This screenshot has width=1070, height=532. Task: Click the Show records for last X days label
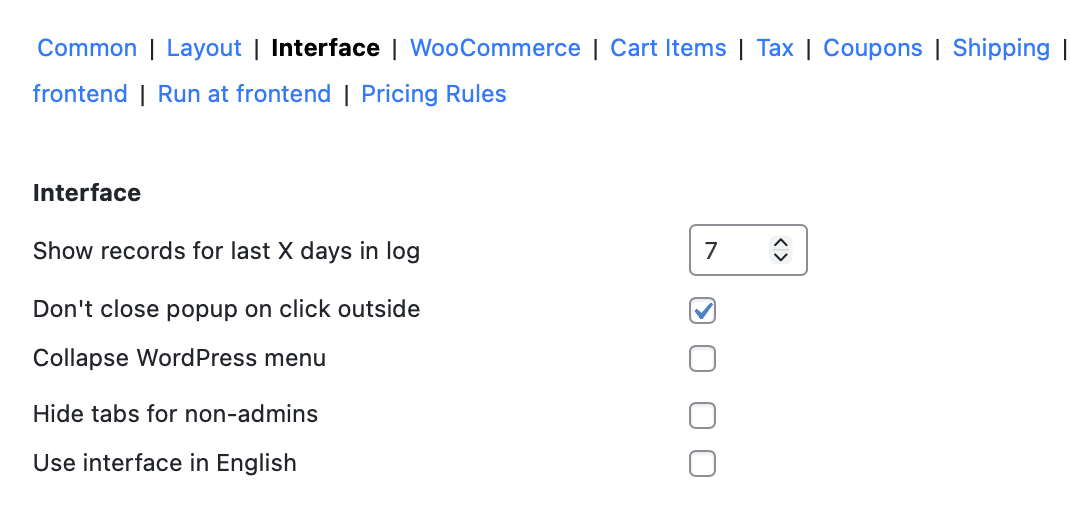tap(226, 251)
